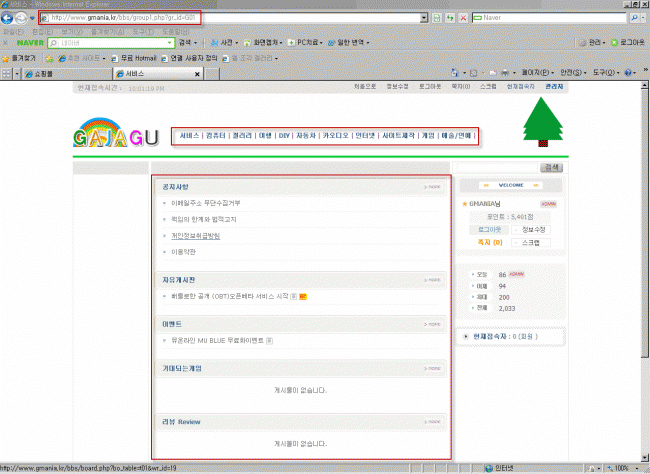
Task: Open the 도구(O) command bar menu
Action: click(606, 73)
